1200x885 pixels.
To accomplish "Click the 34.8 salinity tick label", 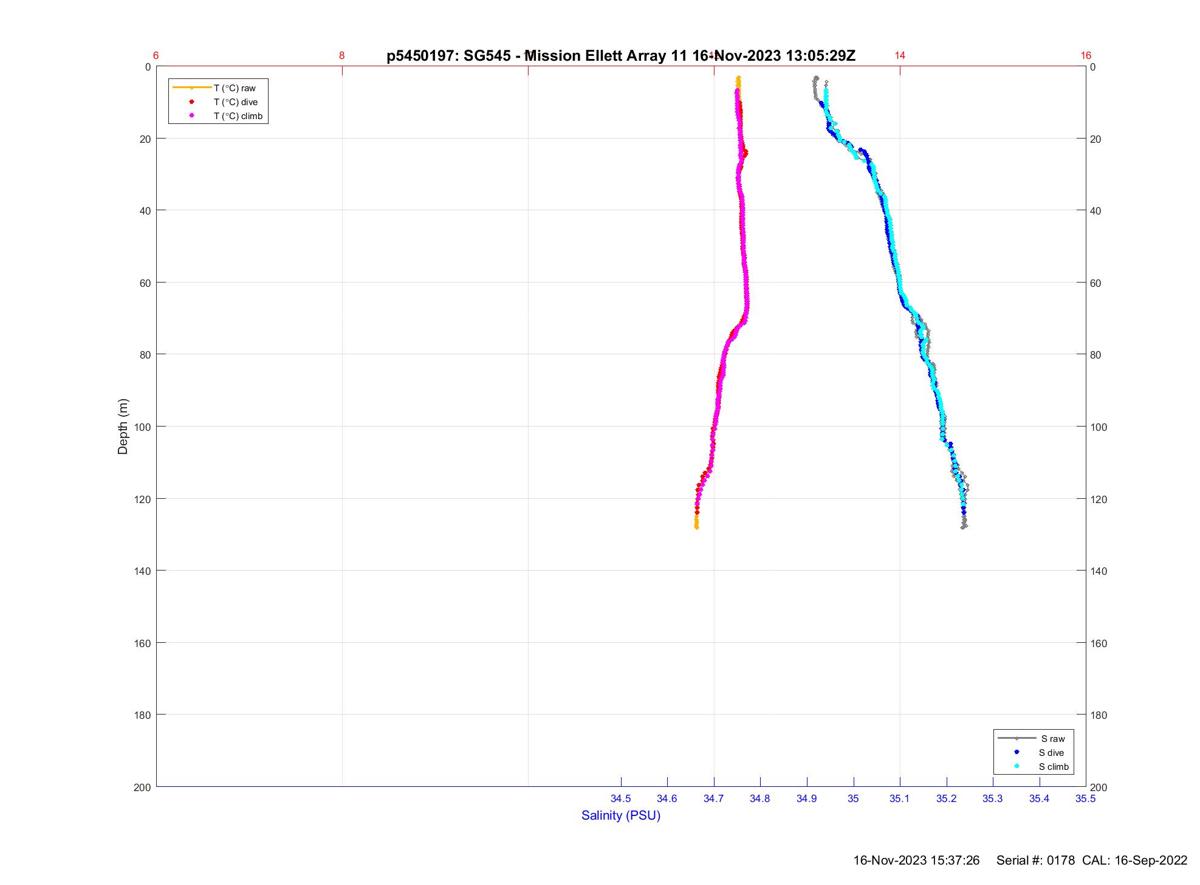I will pyautogui.click(x=760, y=798).
